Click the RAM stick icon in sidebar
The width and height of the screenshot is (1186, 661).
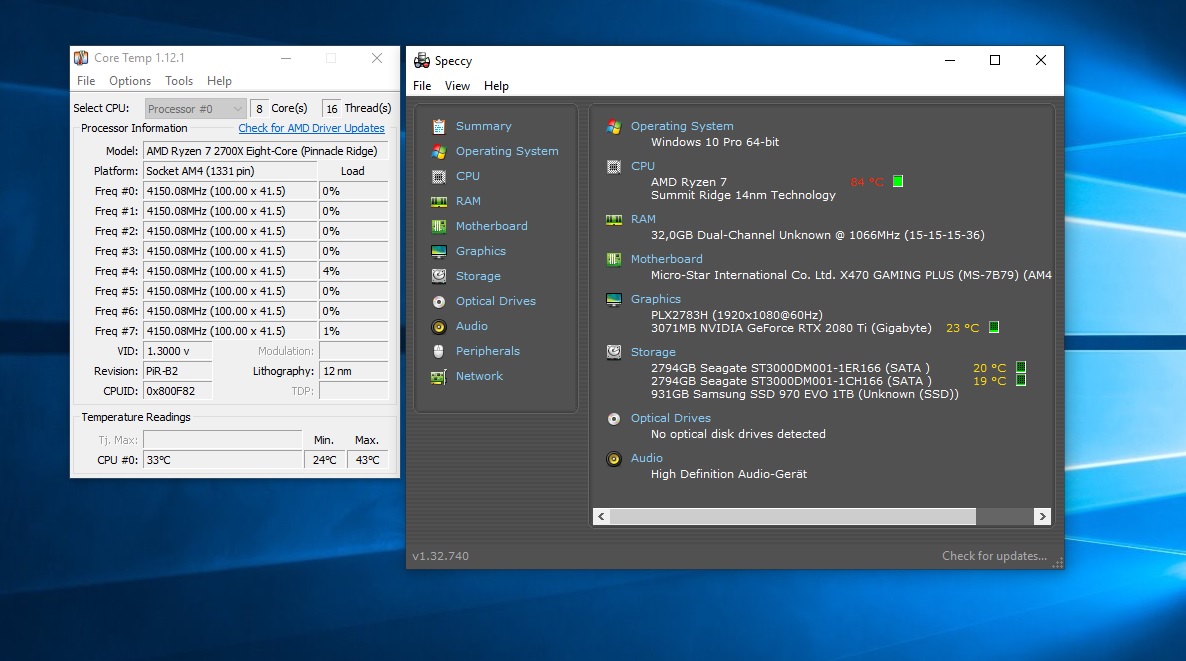[439, 201]
